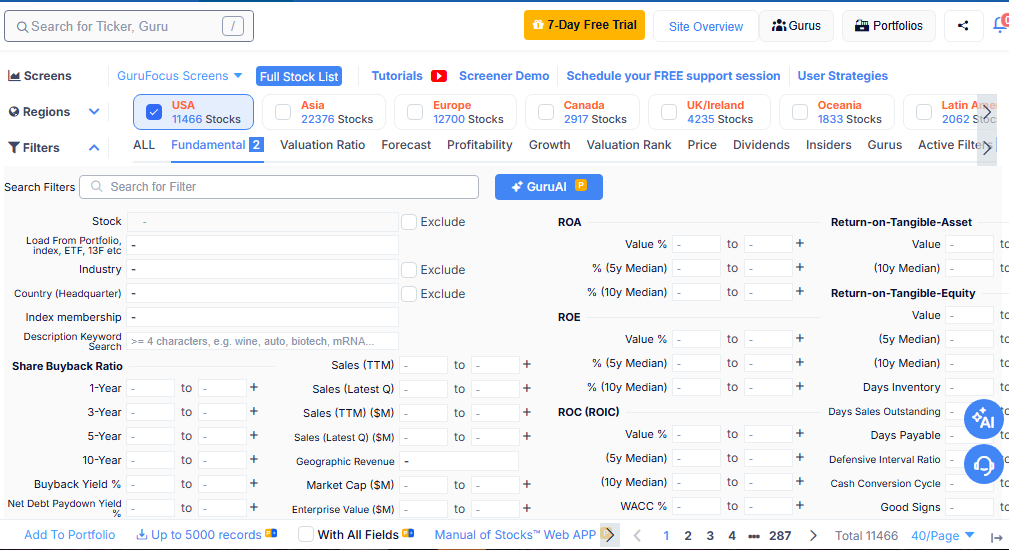Switch to the Growth tab
Screen dimensions: 1009x550
(550, 145)
